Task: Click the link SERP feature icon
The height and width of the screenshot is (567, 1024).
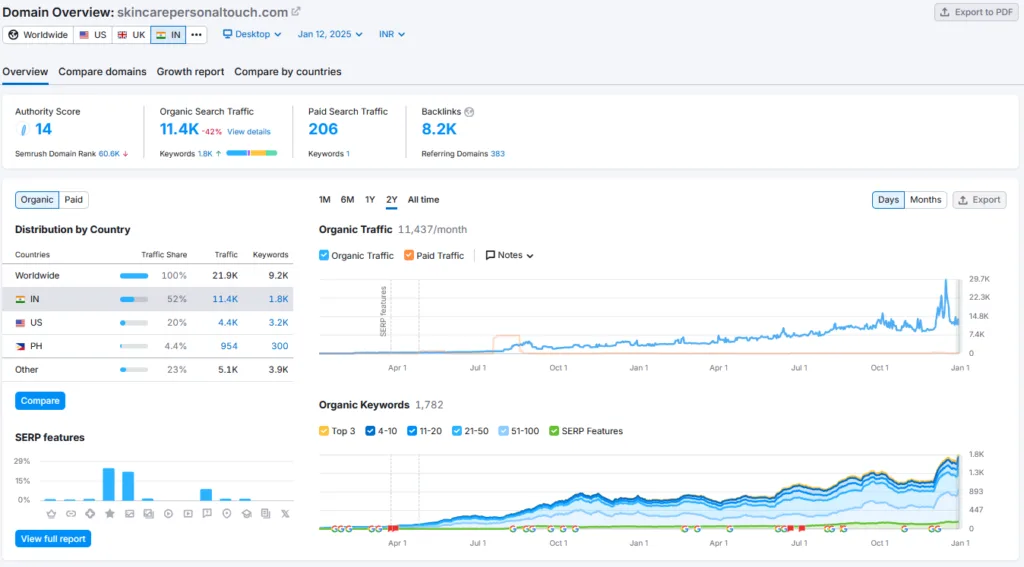Action: [71, 513]
